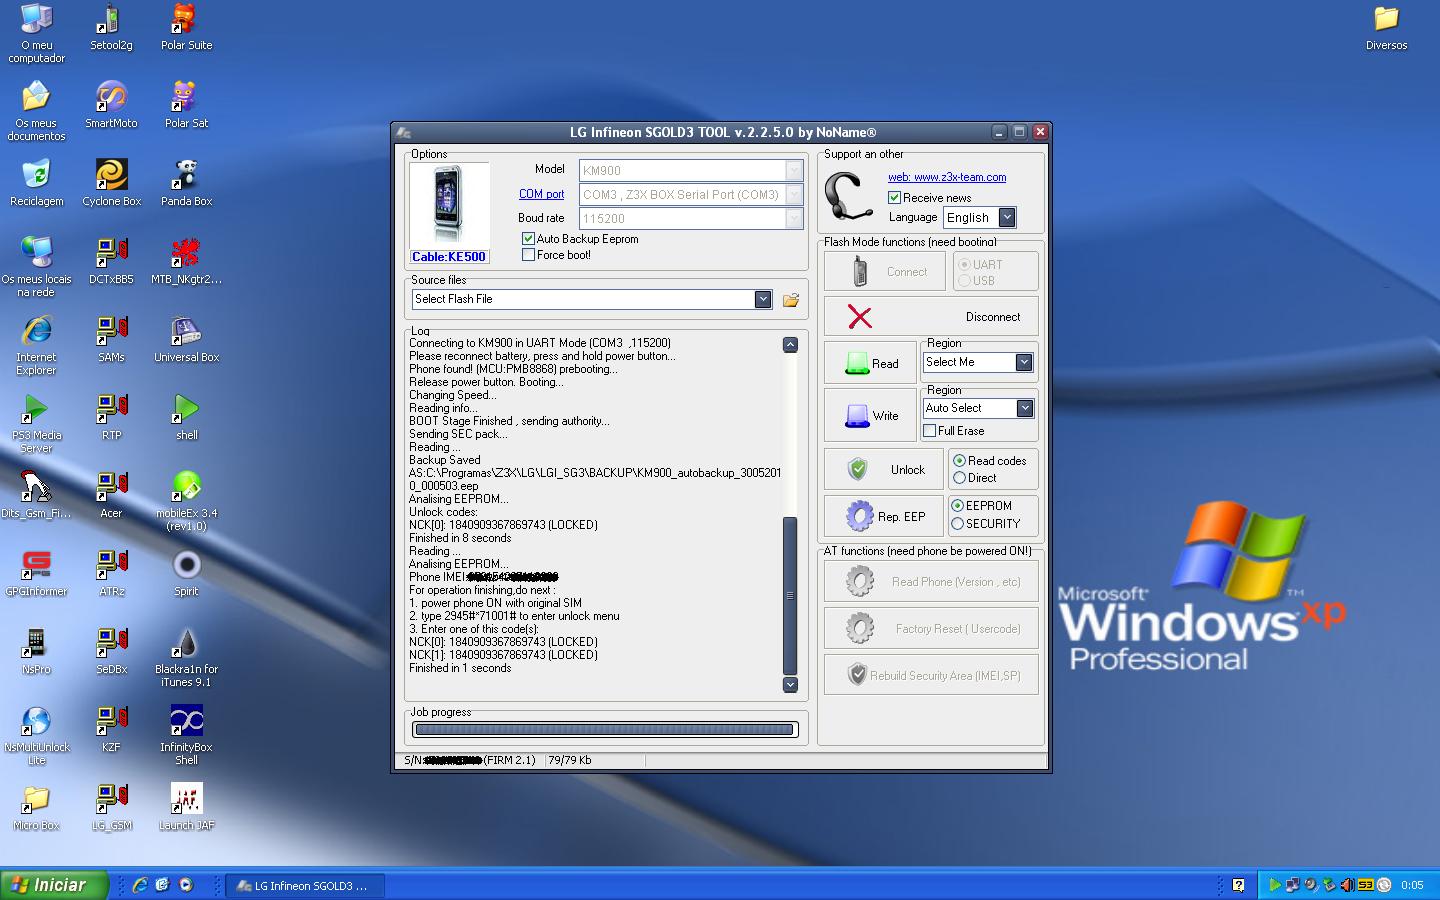1440x900 pixels.
Task: Open Panda Box desktop icon
Action: (x=186, y=182)
